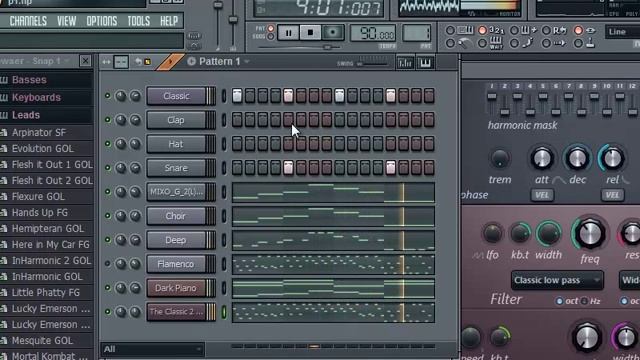
Task: Open the Help menu
Action: pyautogui.click(x=169, y=21)
